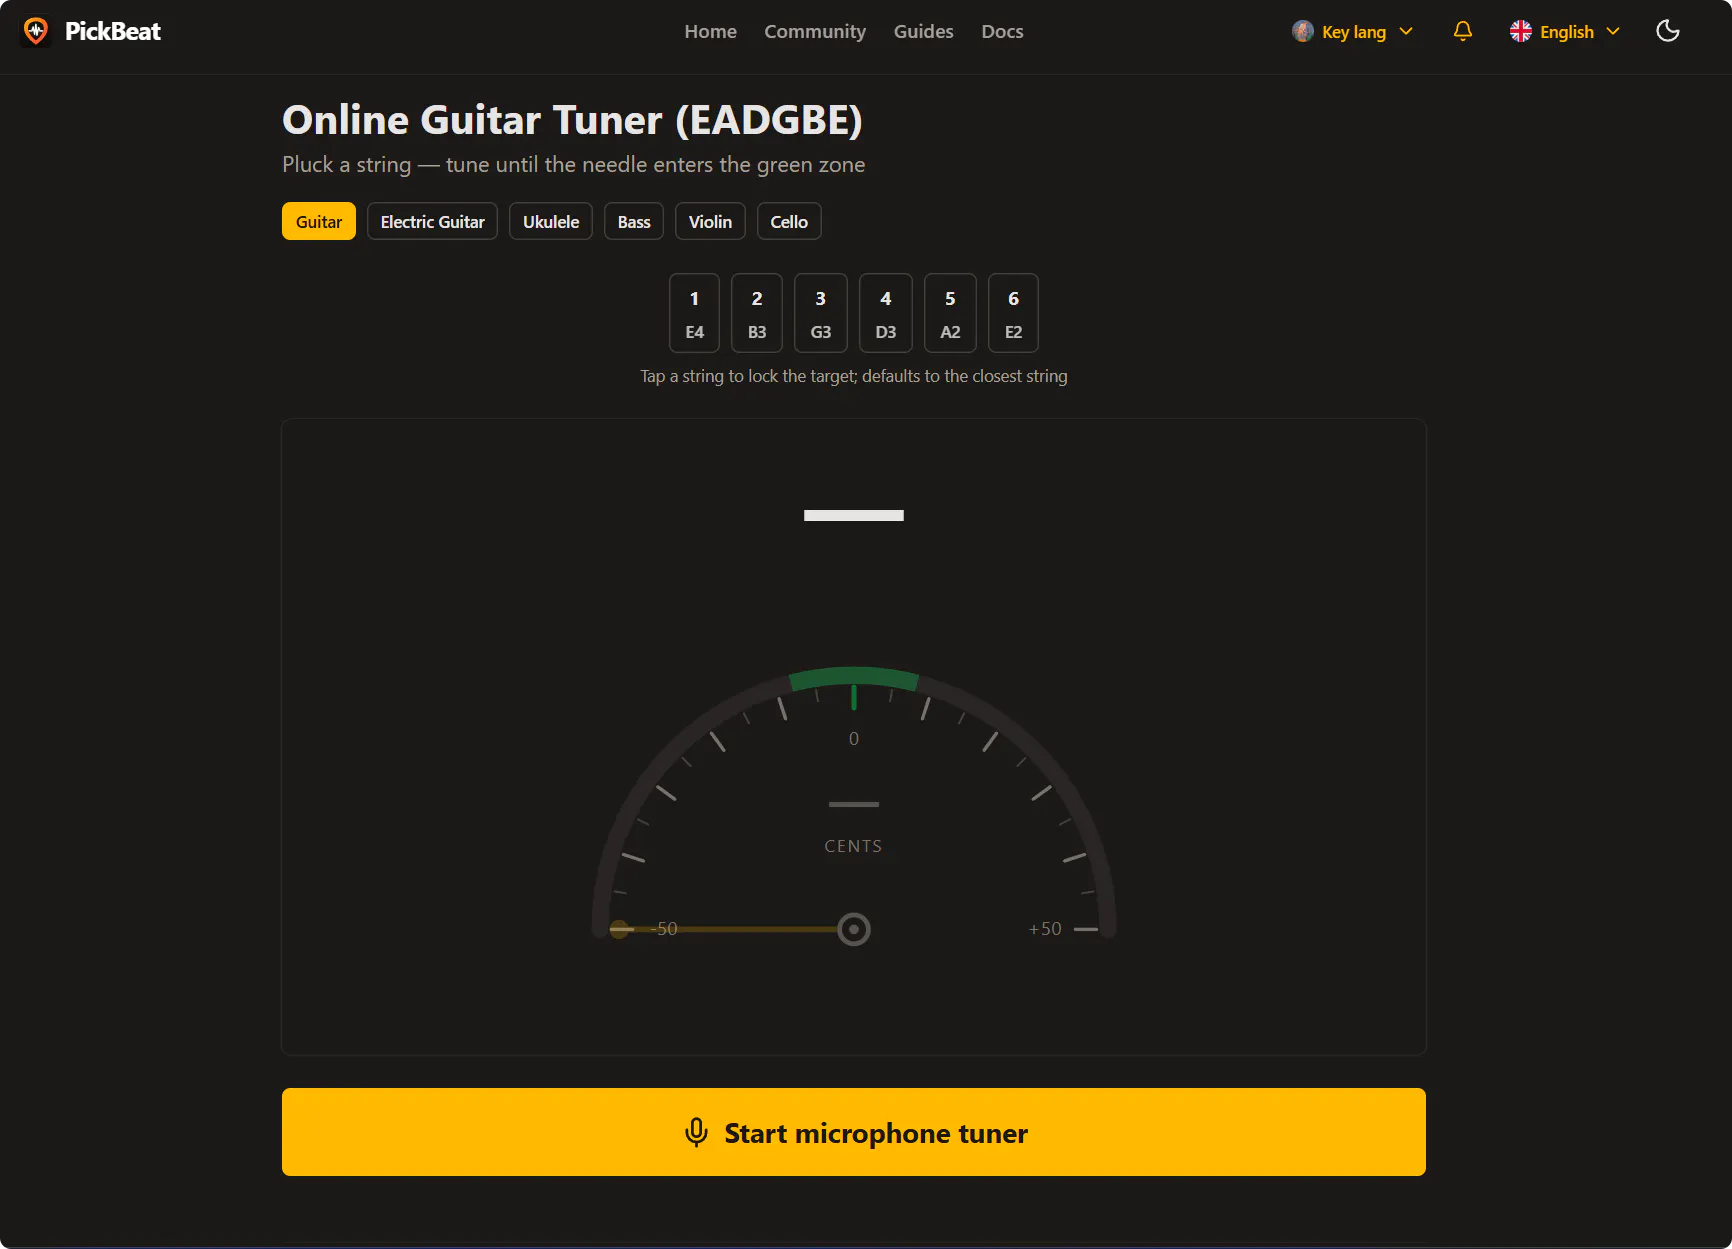Click the Tap a string hint text
The image size is (1732, 1249).
(x=854, y=376)
